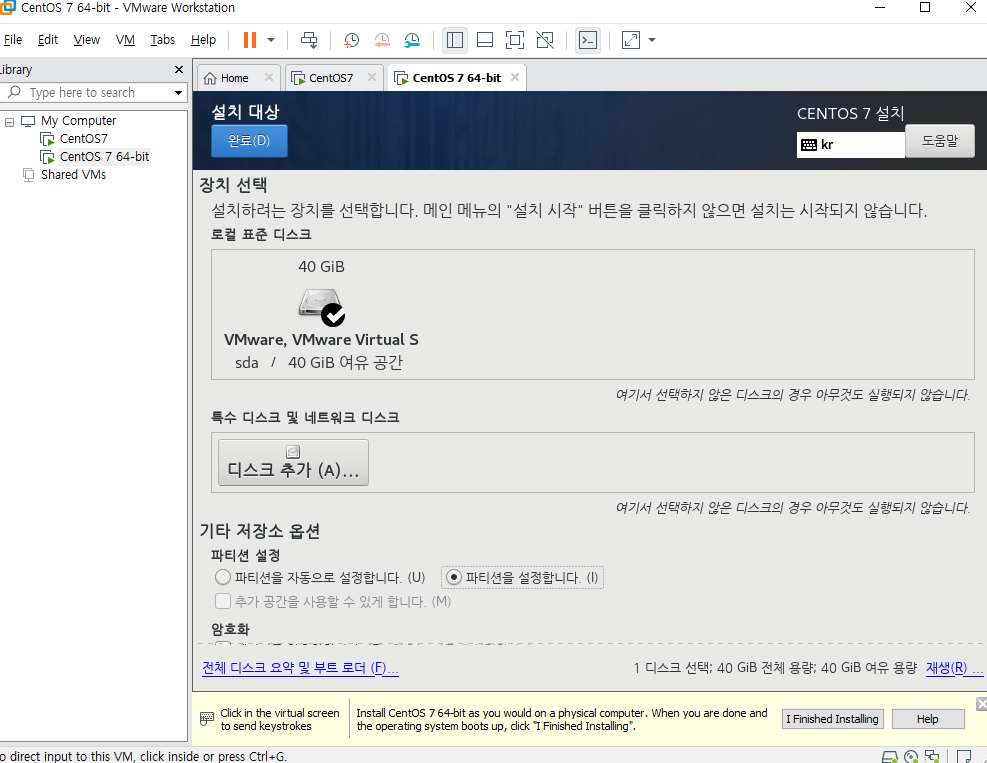This screenshot has width=987, height=763.
Task: Switch to Unity mode icon
Action: [x=545, y=40]
